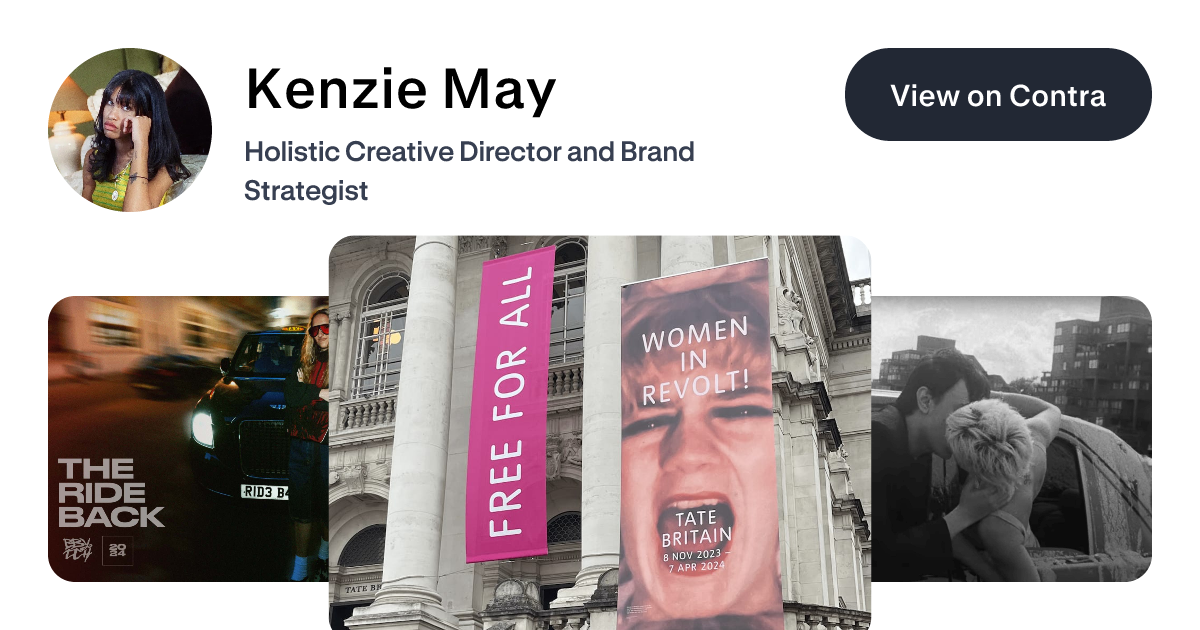
Task: Open the Tate Britain project thumbnail
Action: (x=600, y=433)
